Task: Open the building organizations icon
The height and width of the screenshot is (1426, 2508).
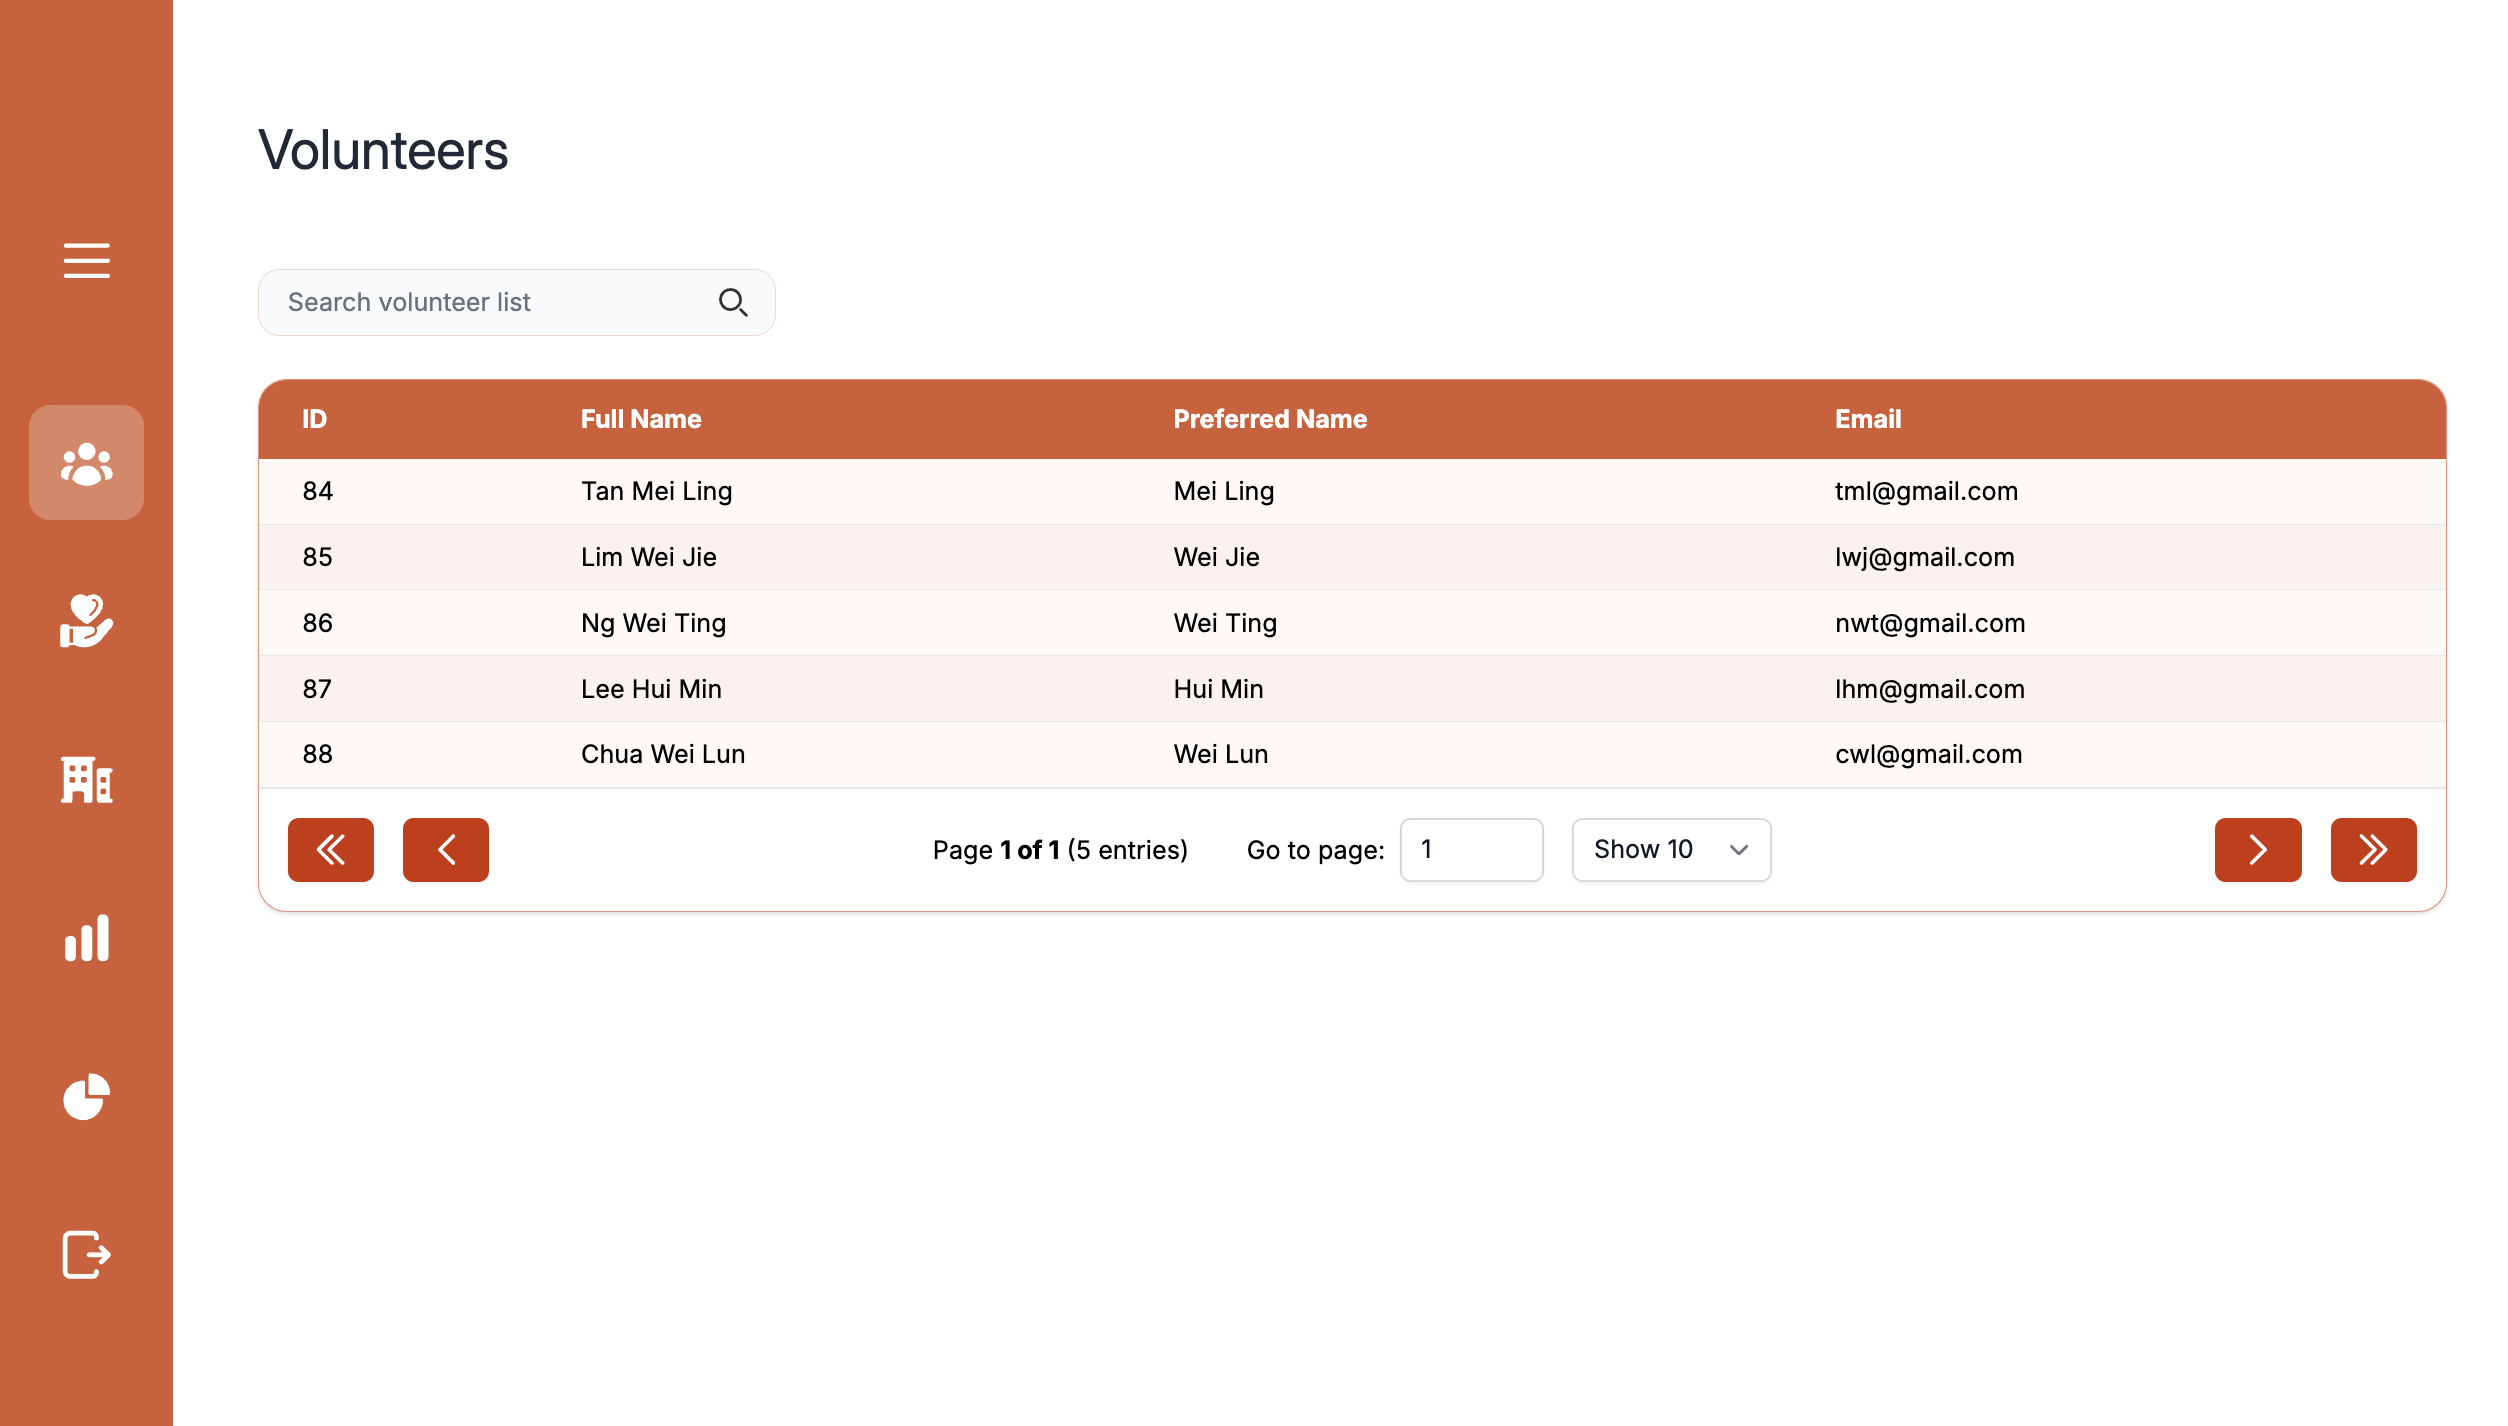Action: 86,779
